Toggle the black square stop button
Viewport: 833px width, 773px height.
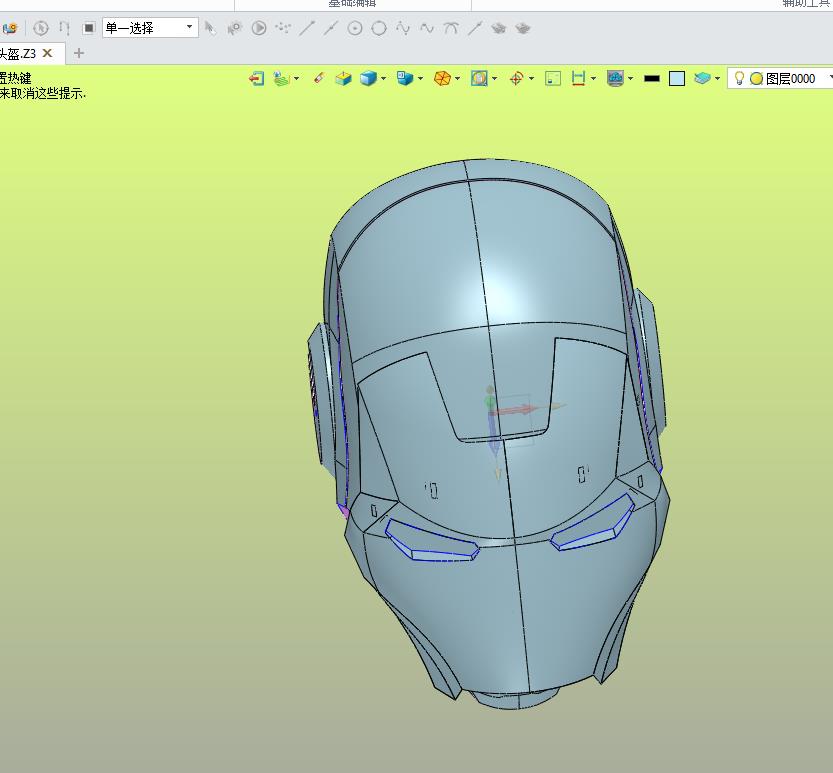(x=88, y=28)
